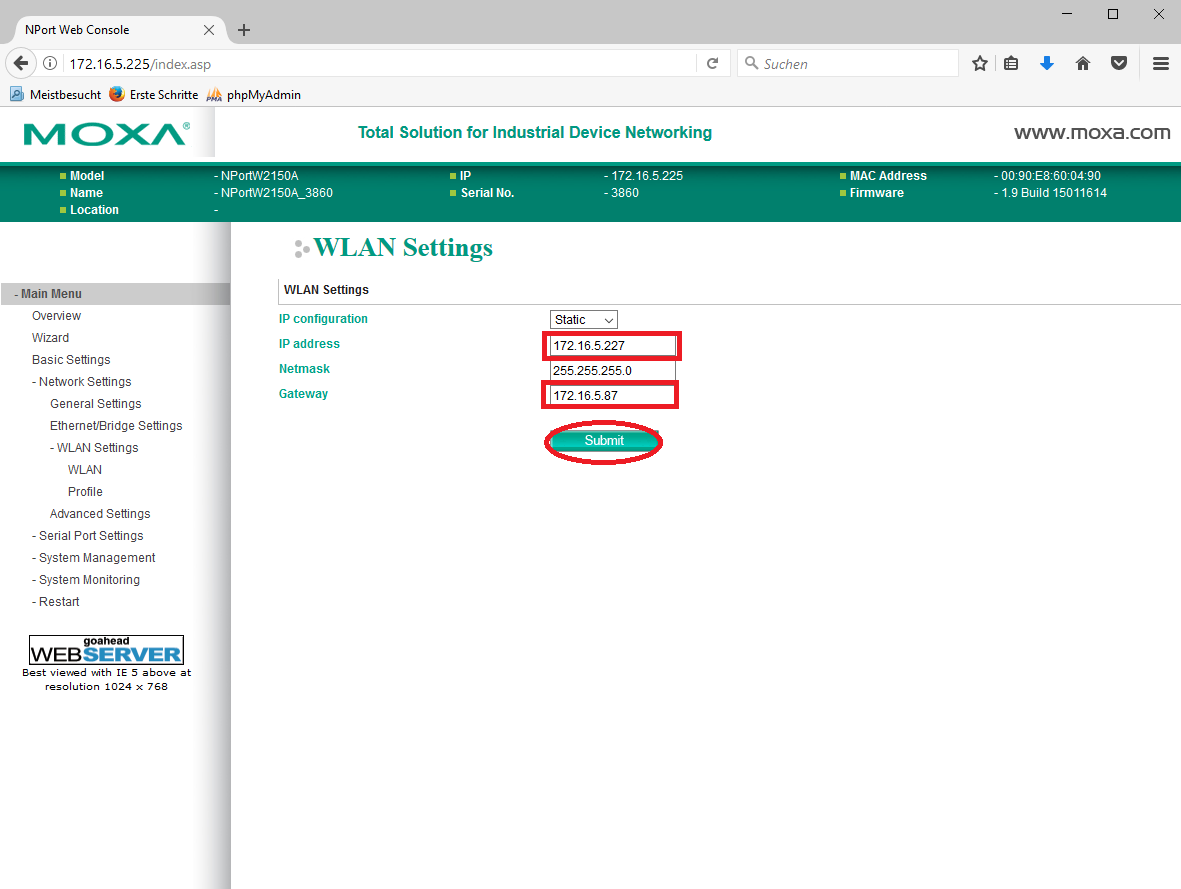Open the downloads arrow icon

coord(1047,63)
